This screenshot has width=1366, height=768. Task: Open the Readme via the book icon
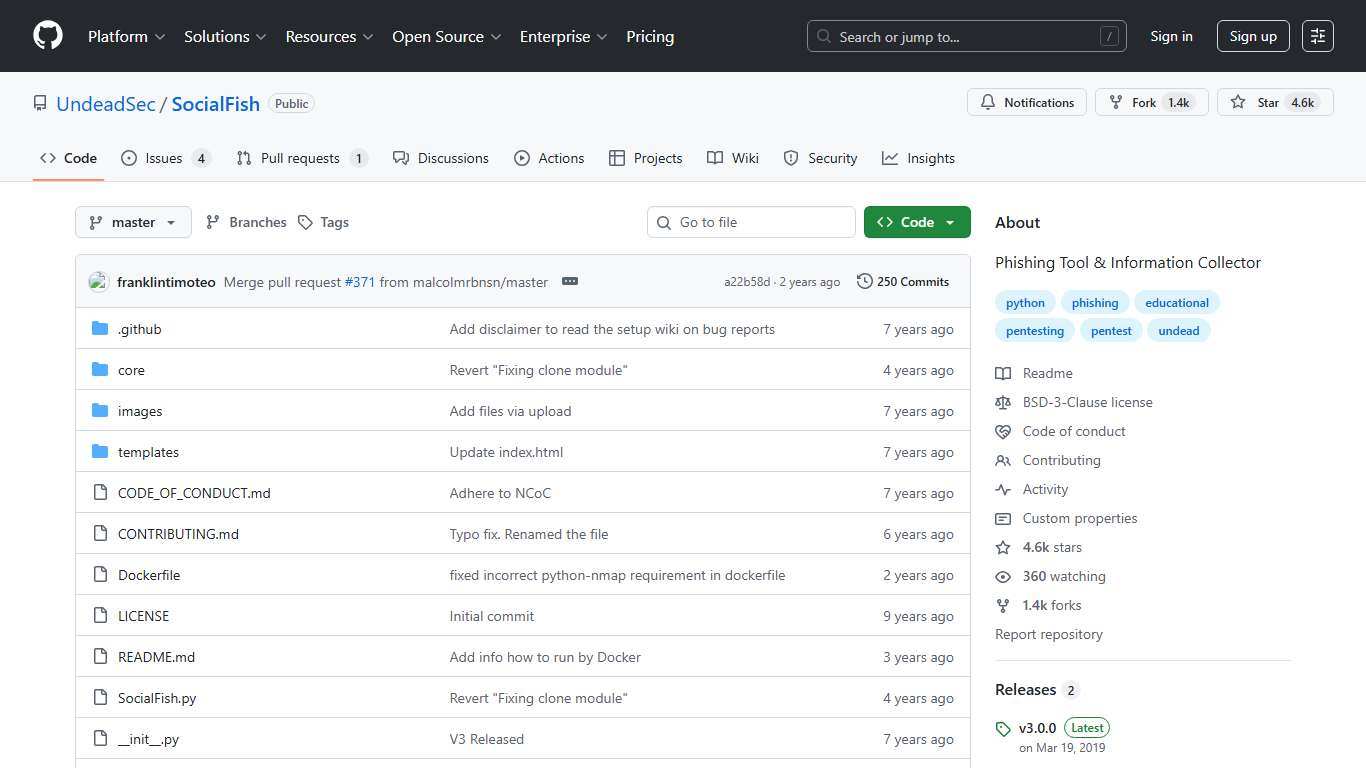point(1003,373)
